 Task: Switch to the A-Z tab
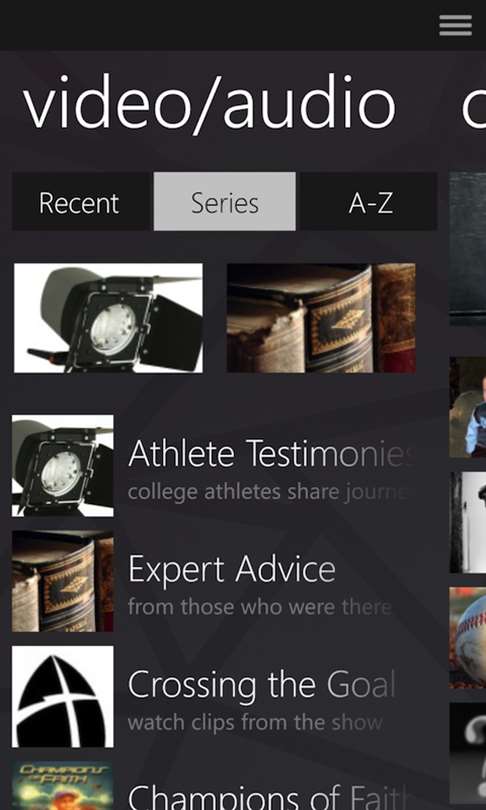[x=370, y=202]
